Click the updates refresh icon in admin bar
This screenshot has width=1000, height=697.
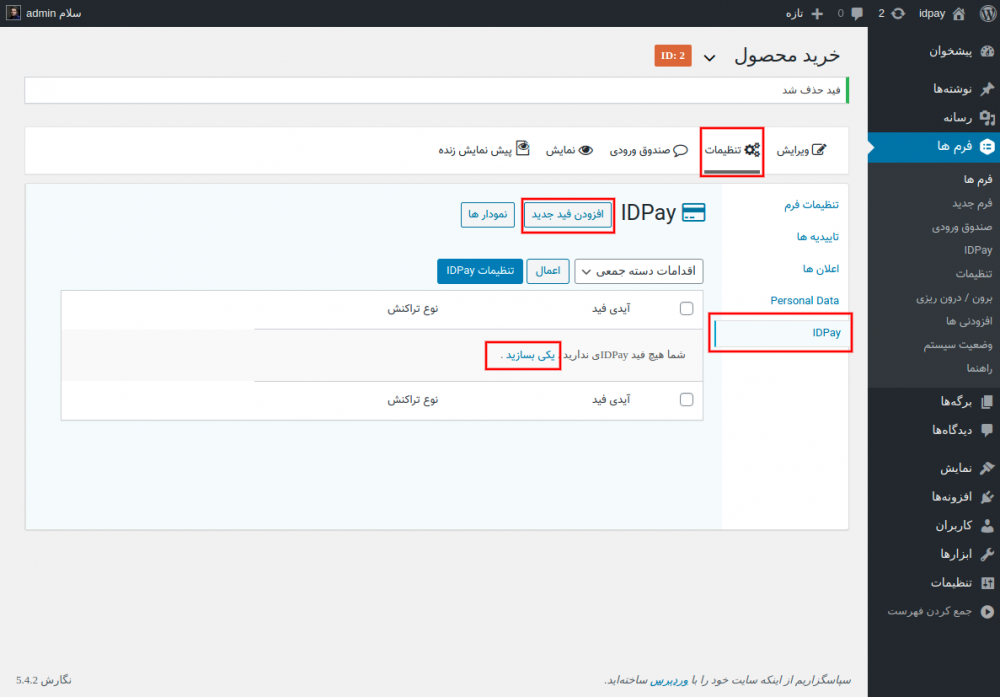point(899,14)
